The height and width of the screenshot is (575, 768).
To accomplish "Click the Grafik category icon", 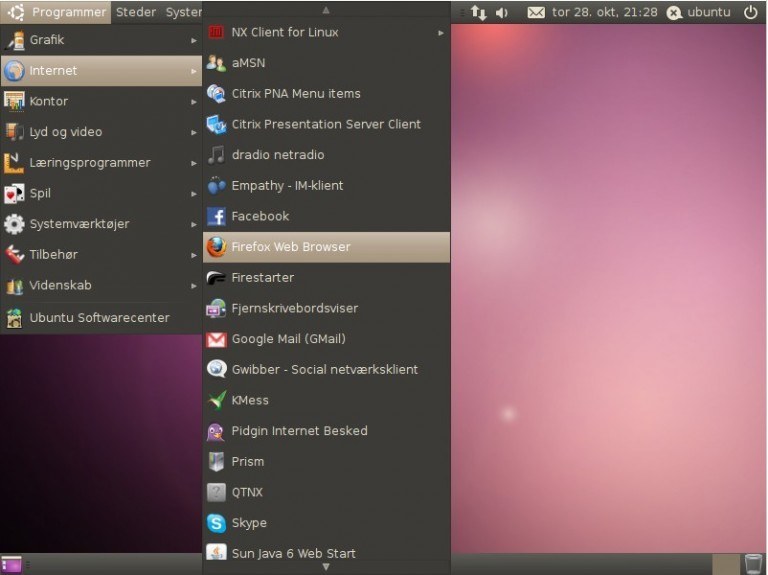I will pyautogui.click(x=14, y=40).
